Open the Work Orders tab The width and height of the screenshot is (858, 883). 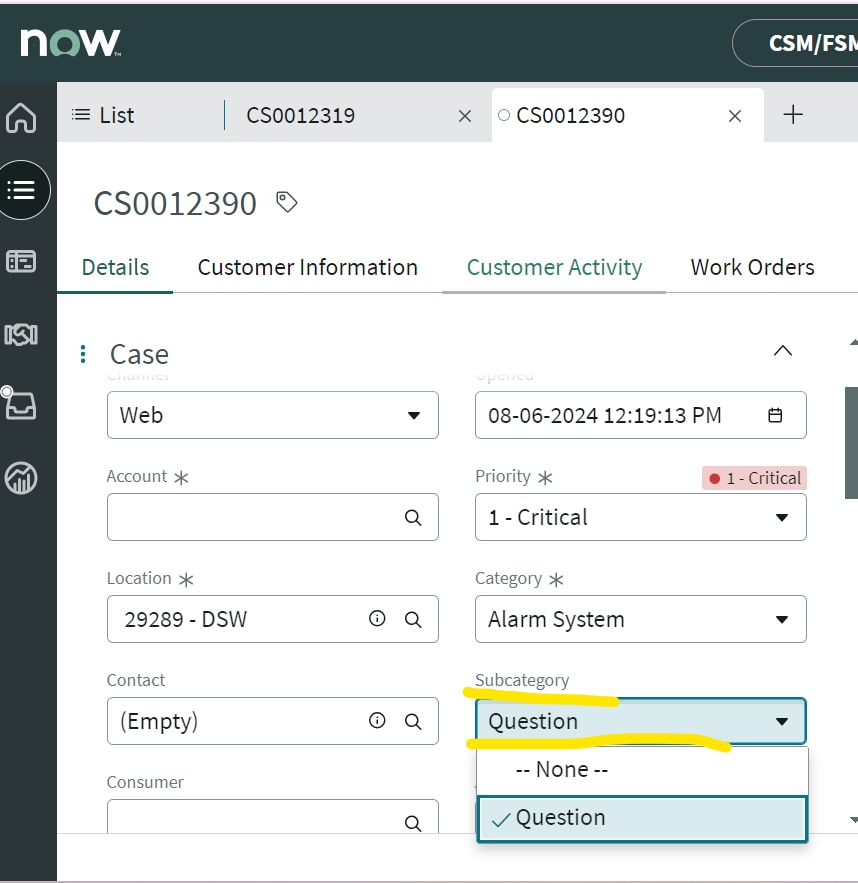click(x=752, y=267)
